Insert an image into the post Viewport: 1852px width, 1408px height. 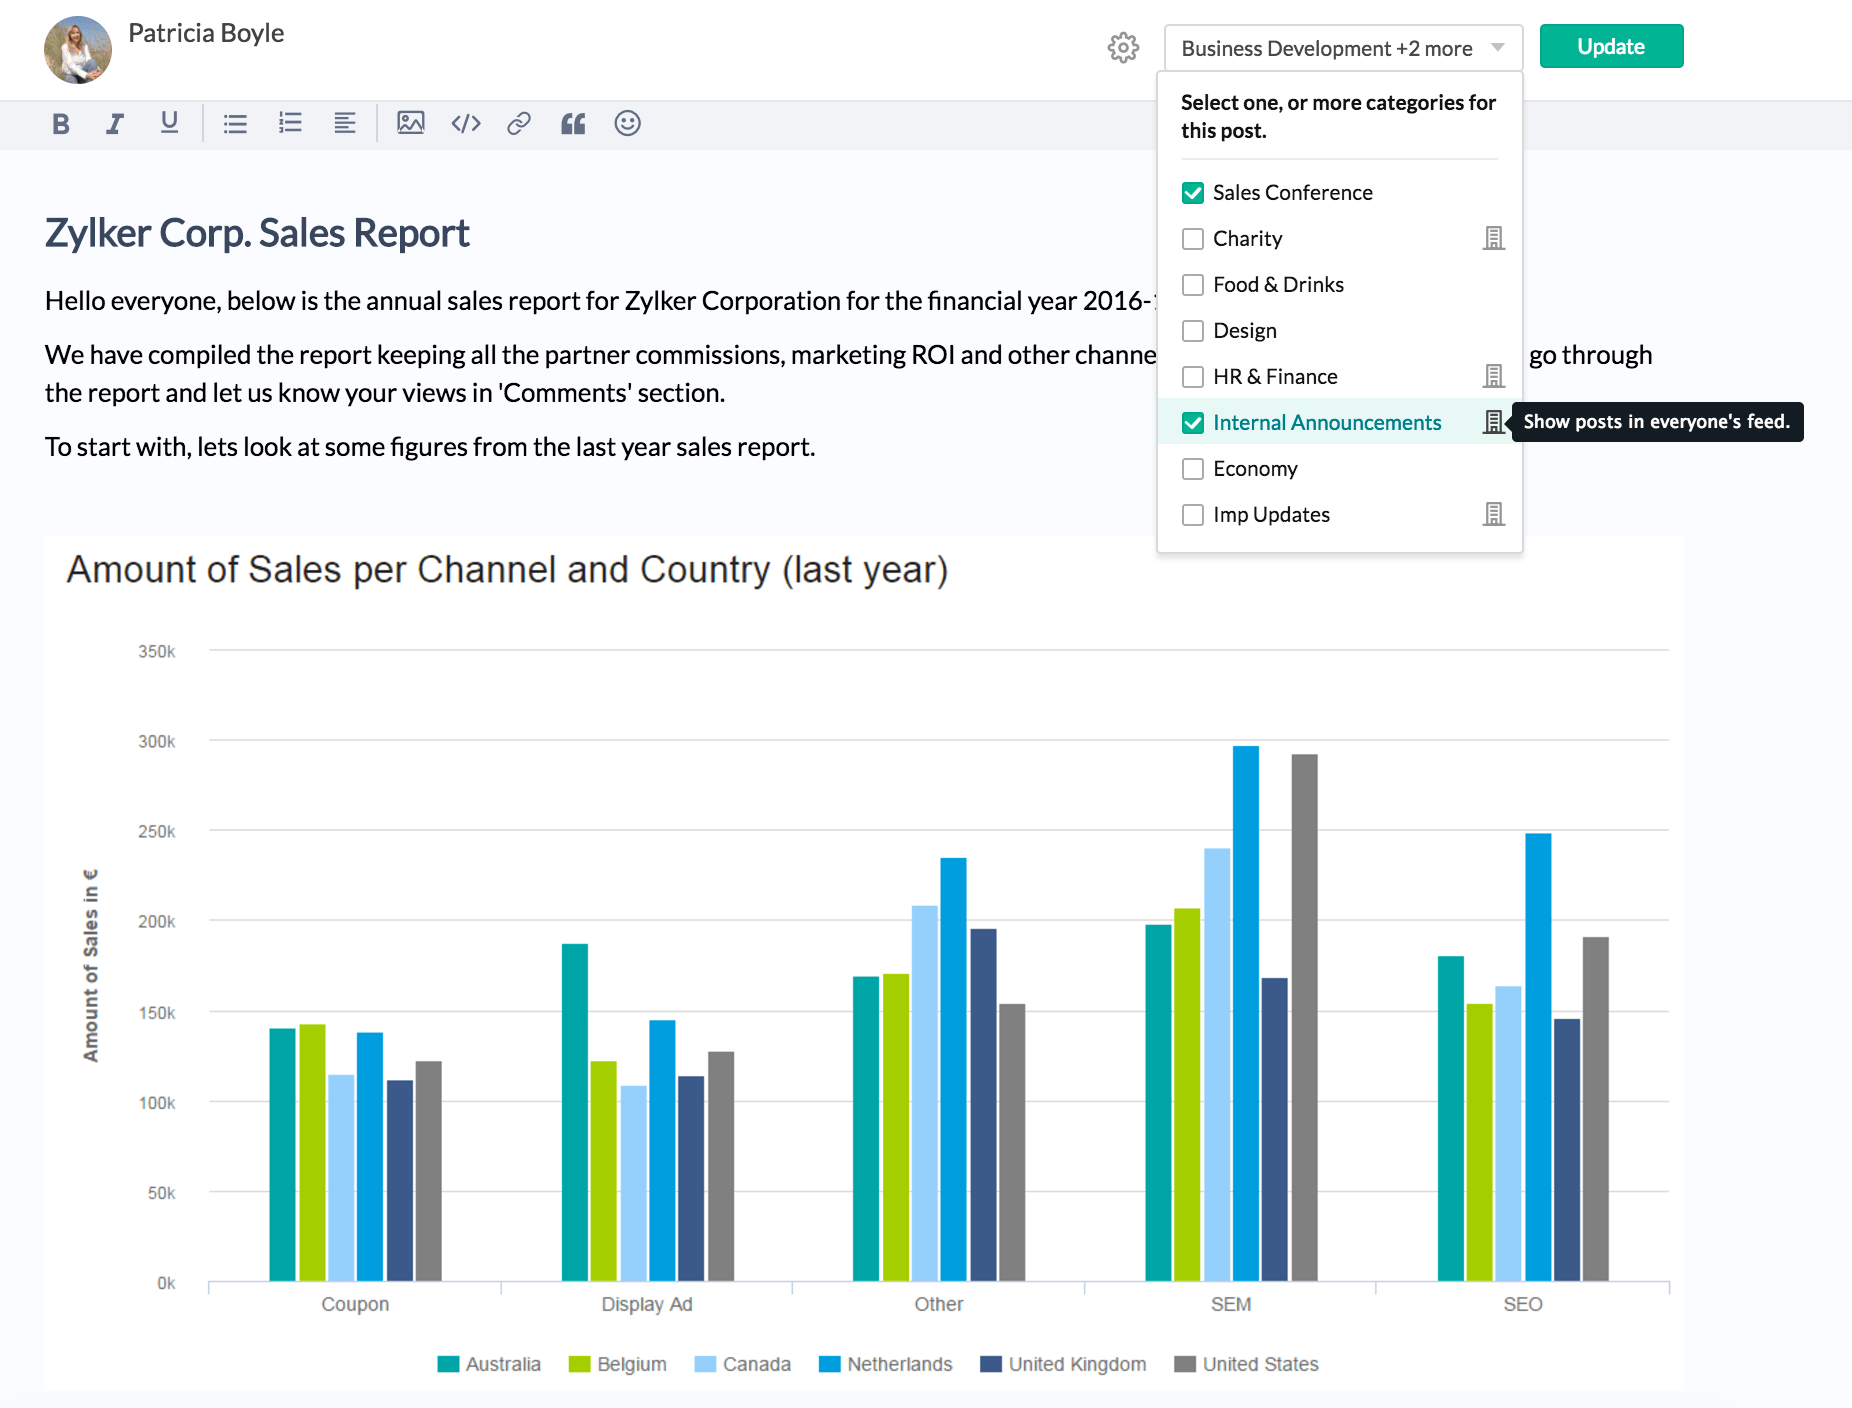click(410, 124)
